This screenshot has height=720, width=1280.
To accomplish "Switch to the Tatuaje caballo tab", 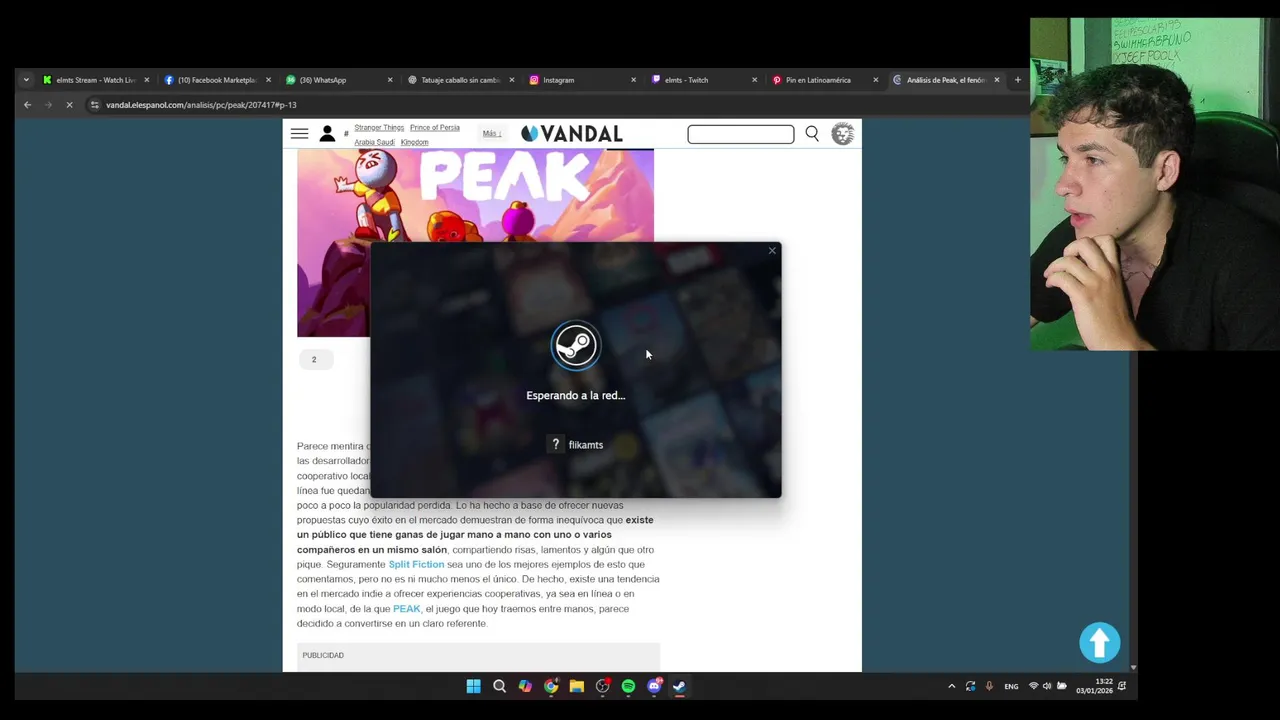I will (x=460, y=80).
